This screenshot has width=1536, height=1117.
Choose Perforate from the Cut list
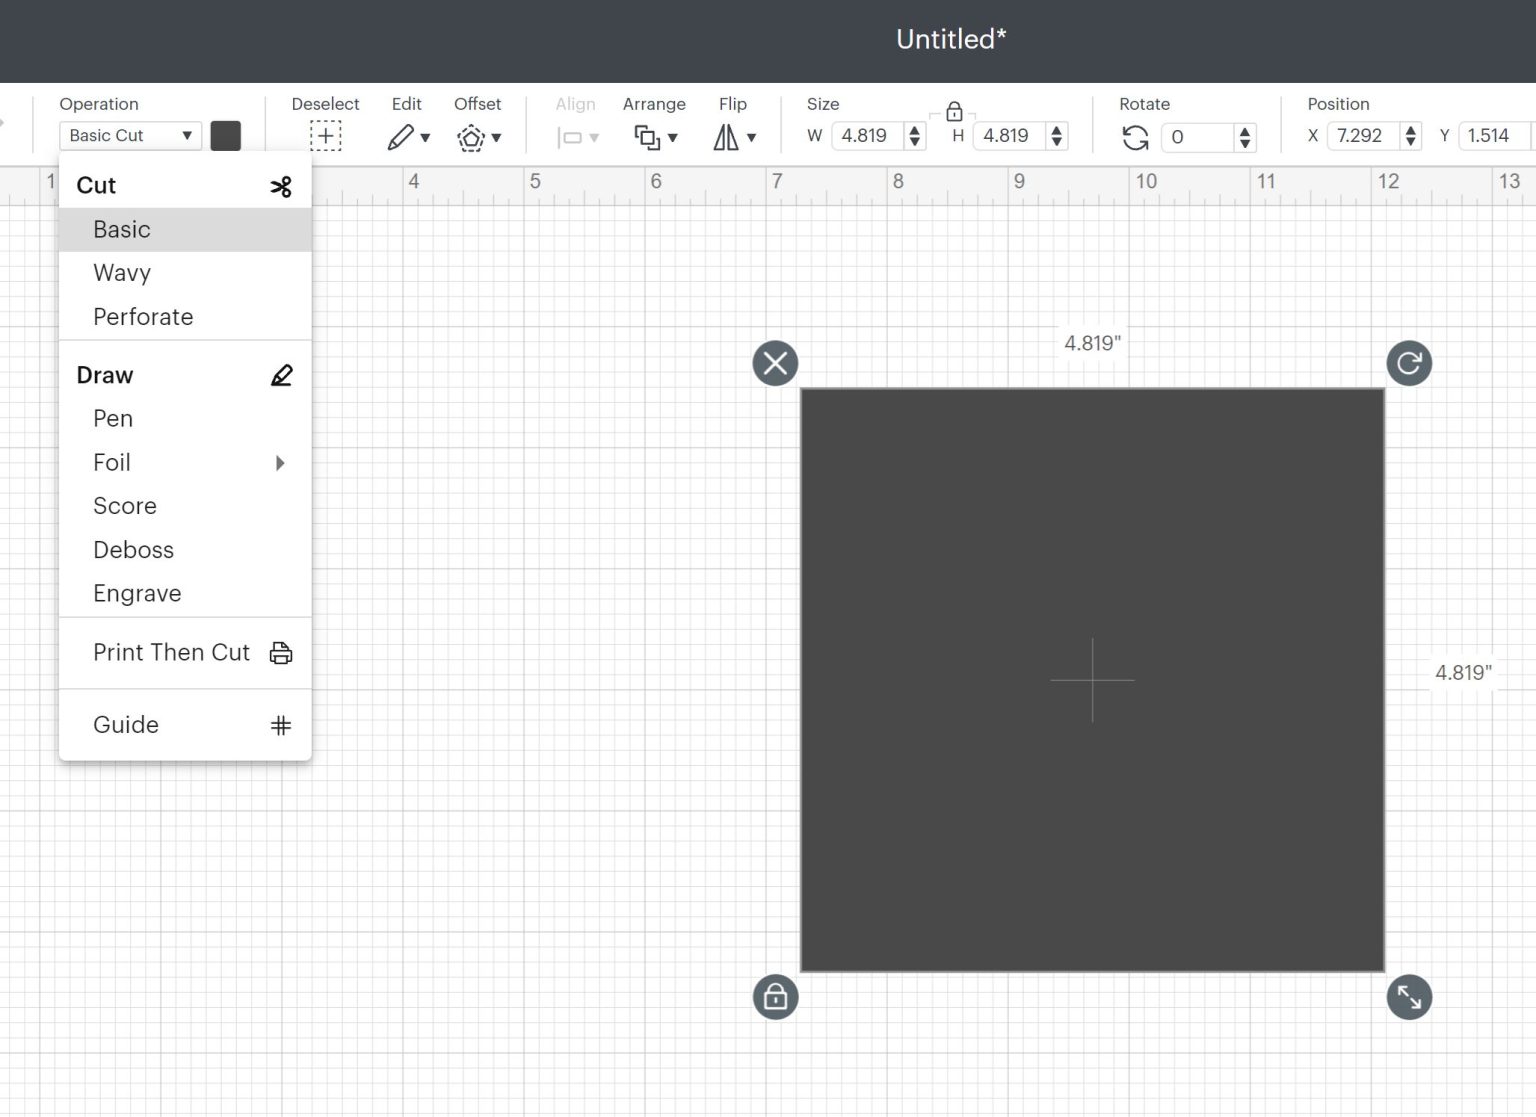pos(143,317)
